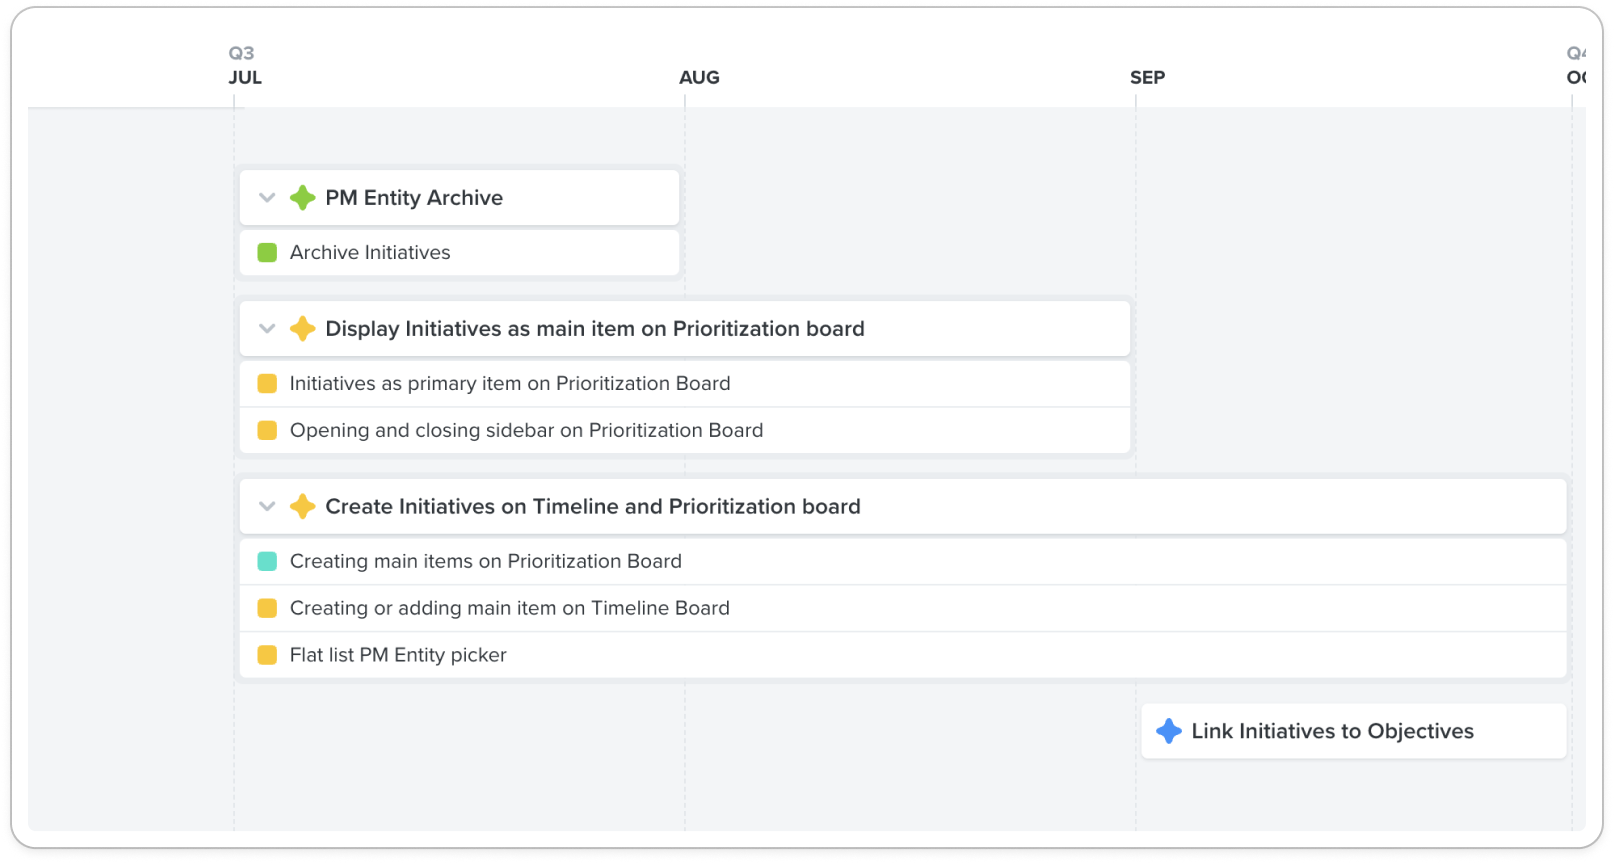This screenshot has height=864, width=1614.
Task: Click the yellow square beside Opening and closing sidebar
Action: pyautogui.click(x=267, y=431)
